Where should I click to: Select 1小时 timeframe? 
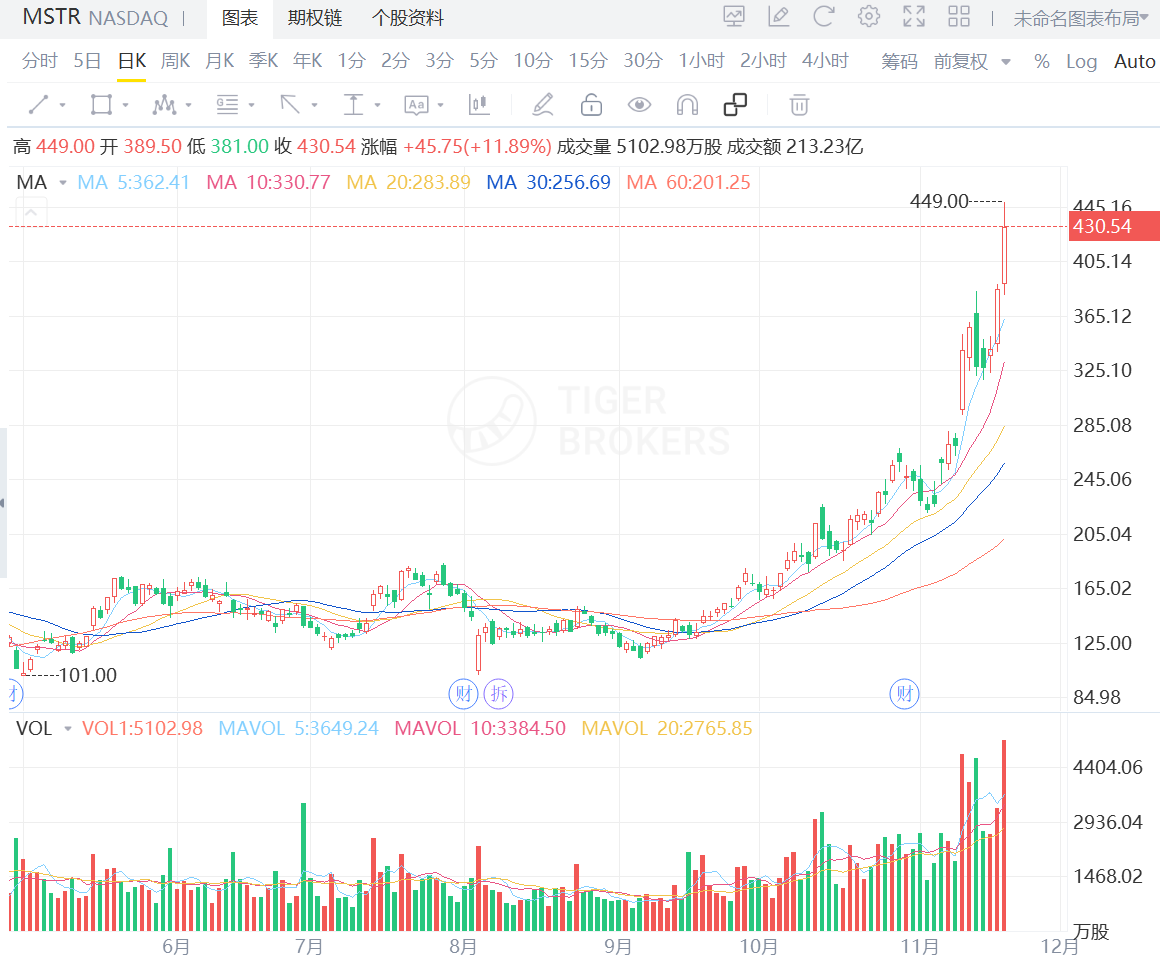click(x=701, y=61)
